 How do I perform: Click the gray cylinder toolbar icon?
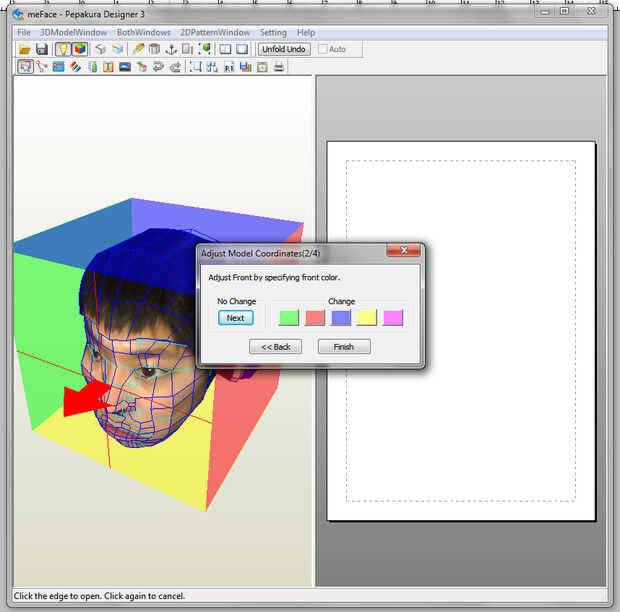pos(154,49)
